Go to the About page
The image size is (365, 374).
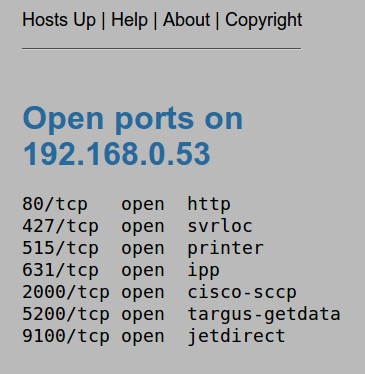[186, 20]
